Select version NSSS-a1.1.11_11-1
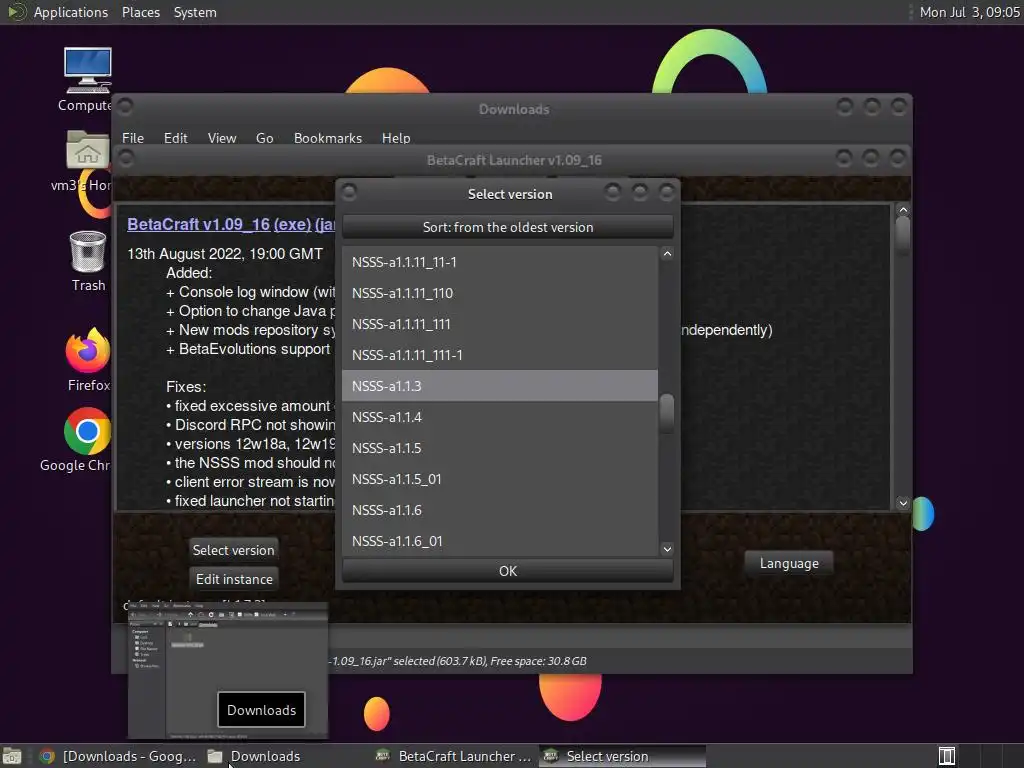This screenshot has width=1024, height=768. point(500,262)
